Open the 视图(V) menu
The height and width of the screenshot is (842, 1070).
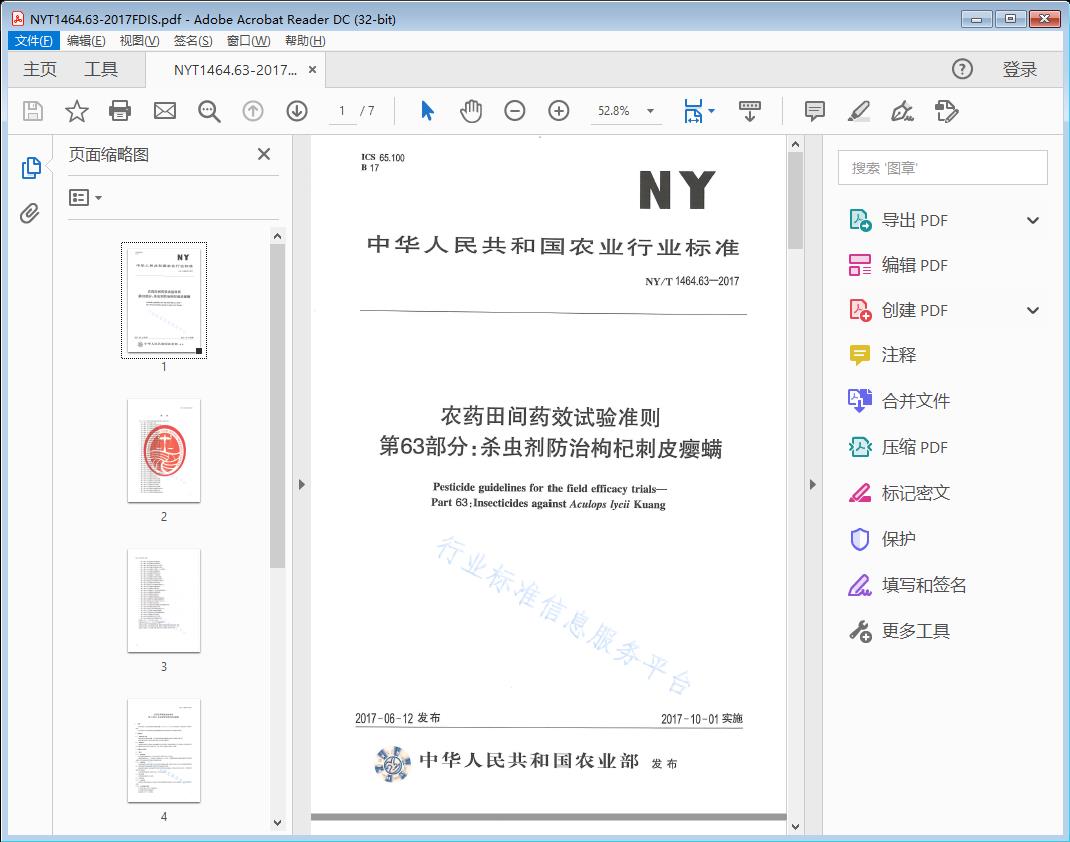139,41
